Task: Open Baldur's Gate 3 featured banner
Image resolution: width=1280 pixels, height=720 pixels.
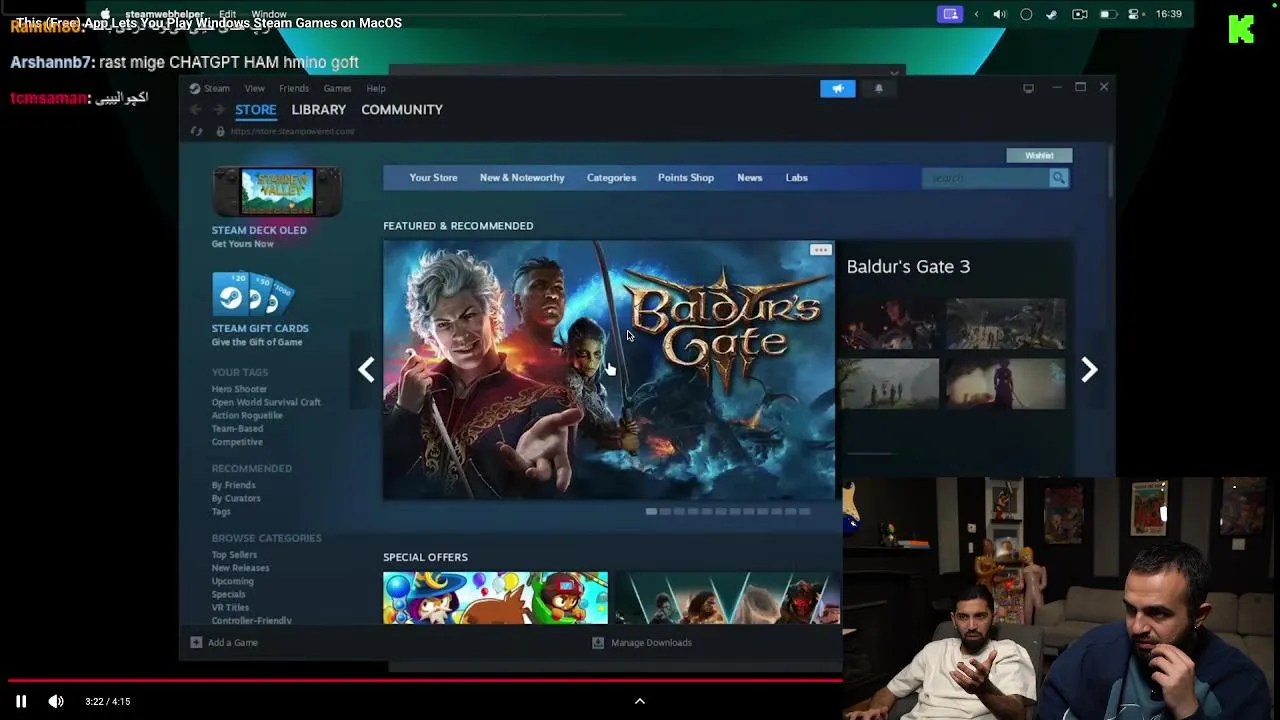Action: click(609, 370)
